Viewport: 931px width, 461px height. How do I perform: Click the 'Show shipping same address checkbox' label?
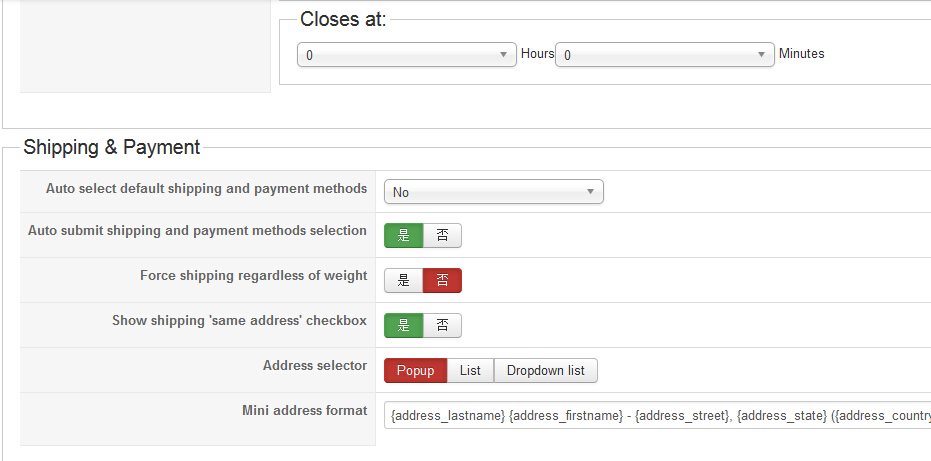point(239,321)
